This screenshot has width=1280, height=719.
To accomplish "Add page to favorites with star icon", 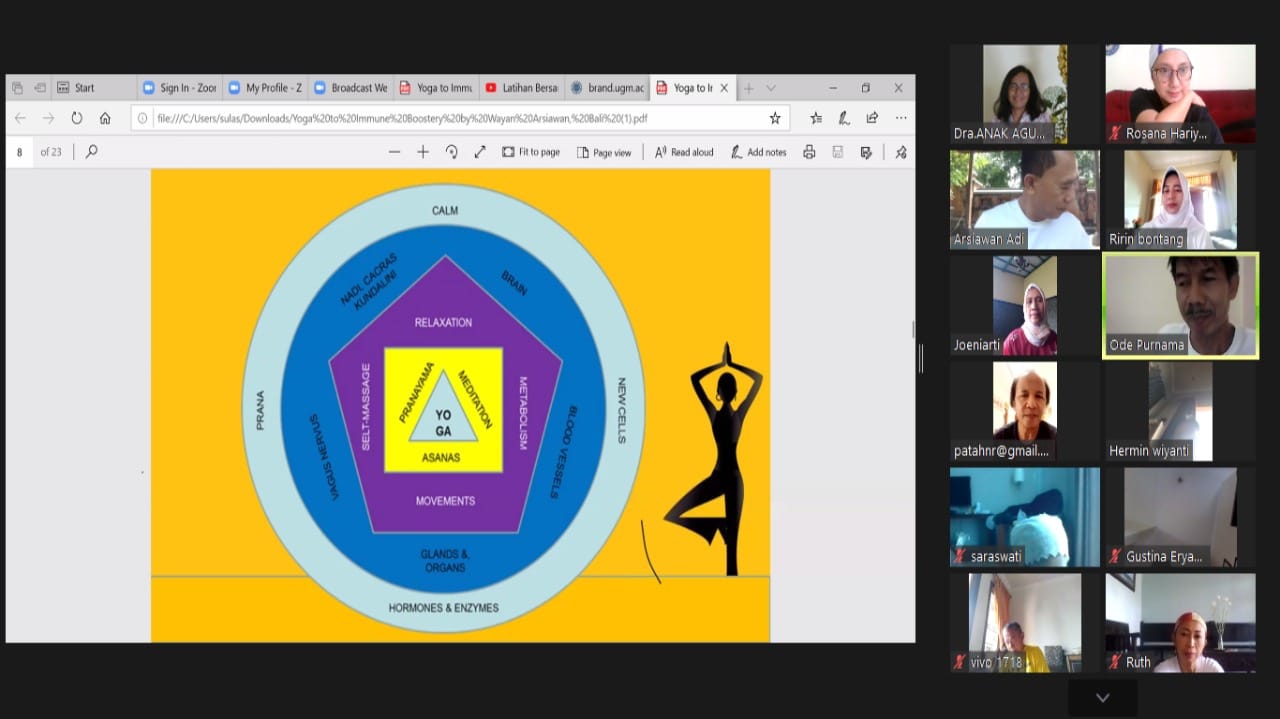I will pos(775,118).
